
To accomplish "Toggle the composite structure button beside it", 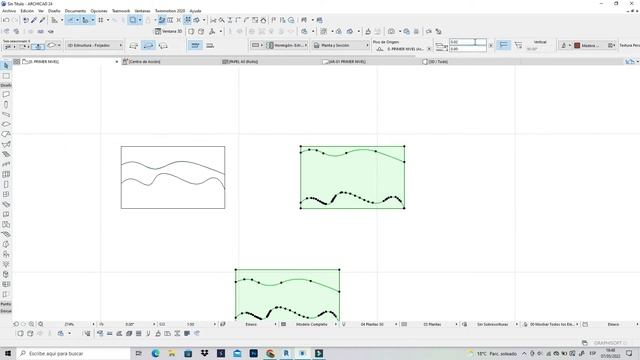I will coord(210,46).
